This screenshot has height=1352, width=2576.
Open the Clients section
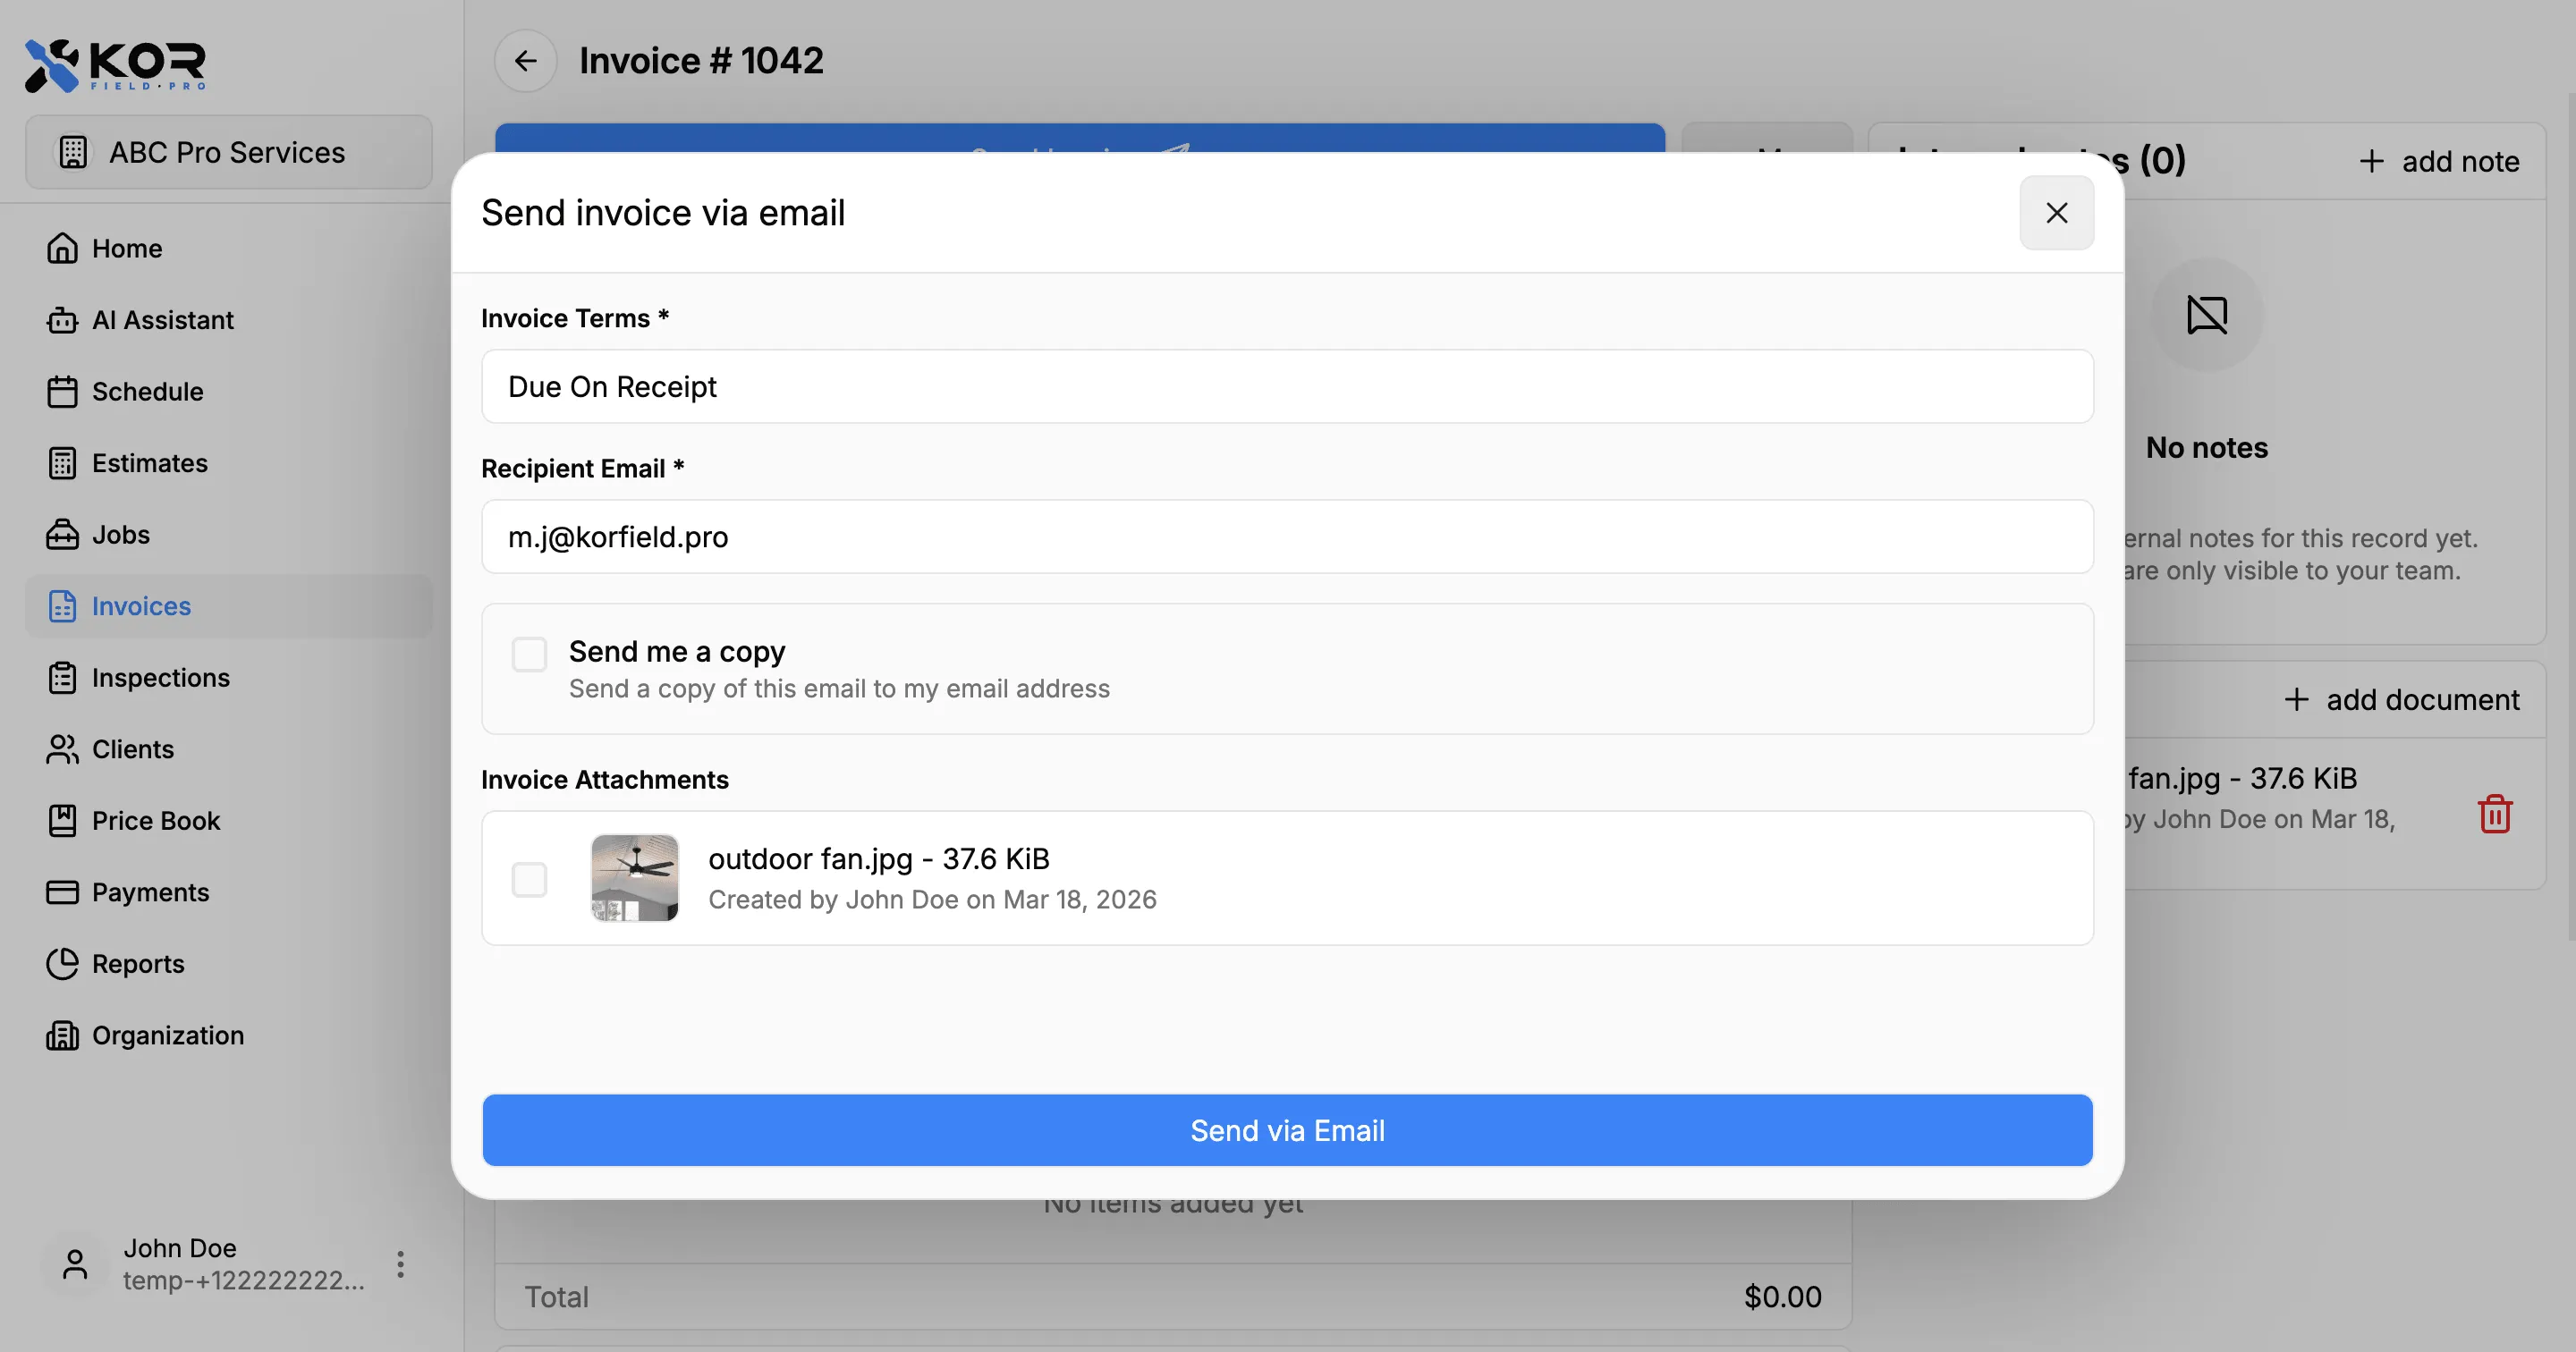(133, 748)
